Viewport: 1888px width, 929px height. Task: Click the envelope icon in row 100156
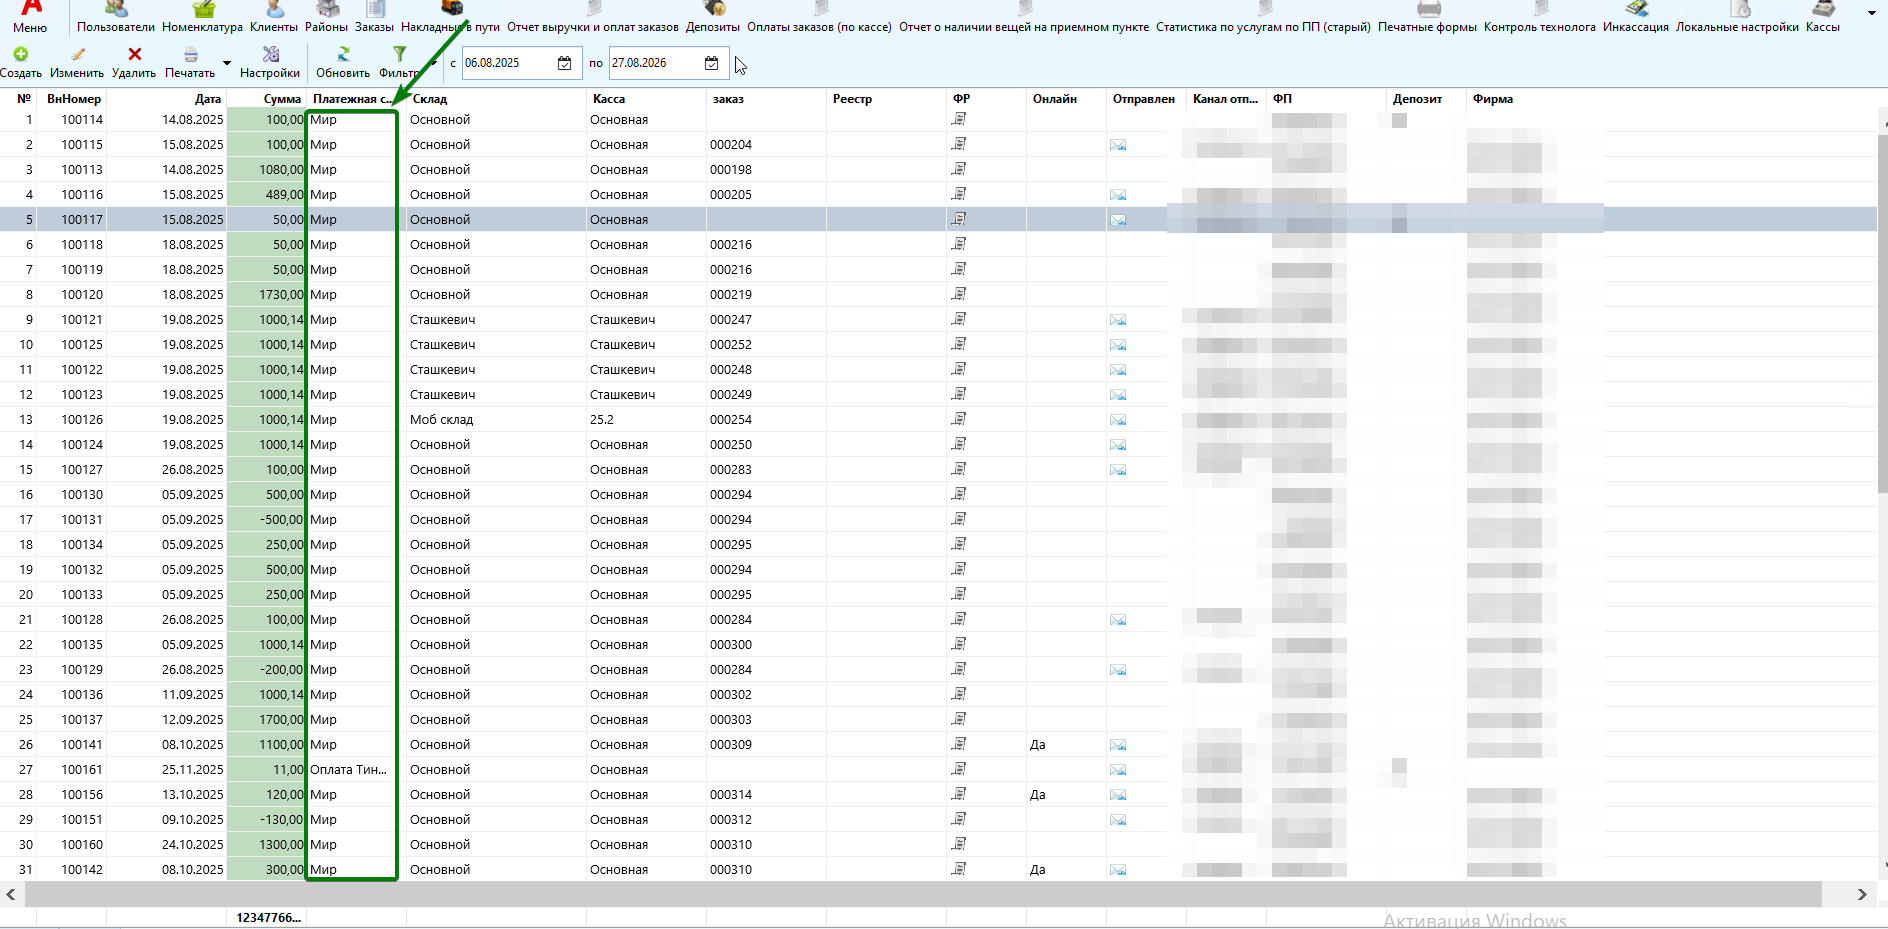point(1118,795)
